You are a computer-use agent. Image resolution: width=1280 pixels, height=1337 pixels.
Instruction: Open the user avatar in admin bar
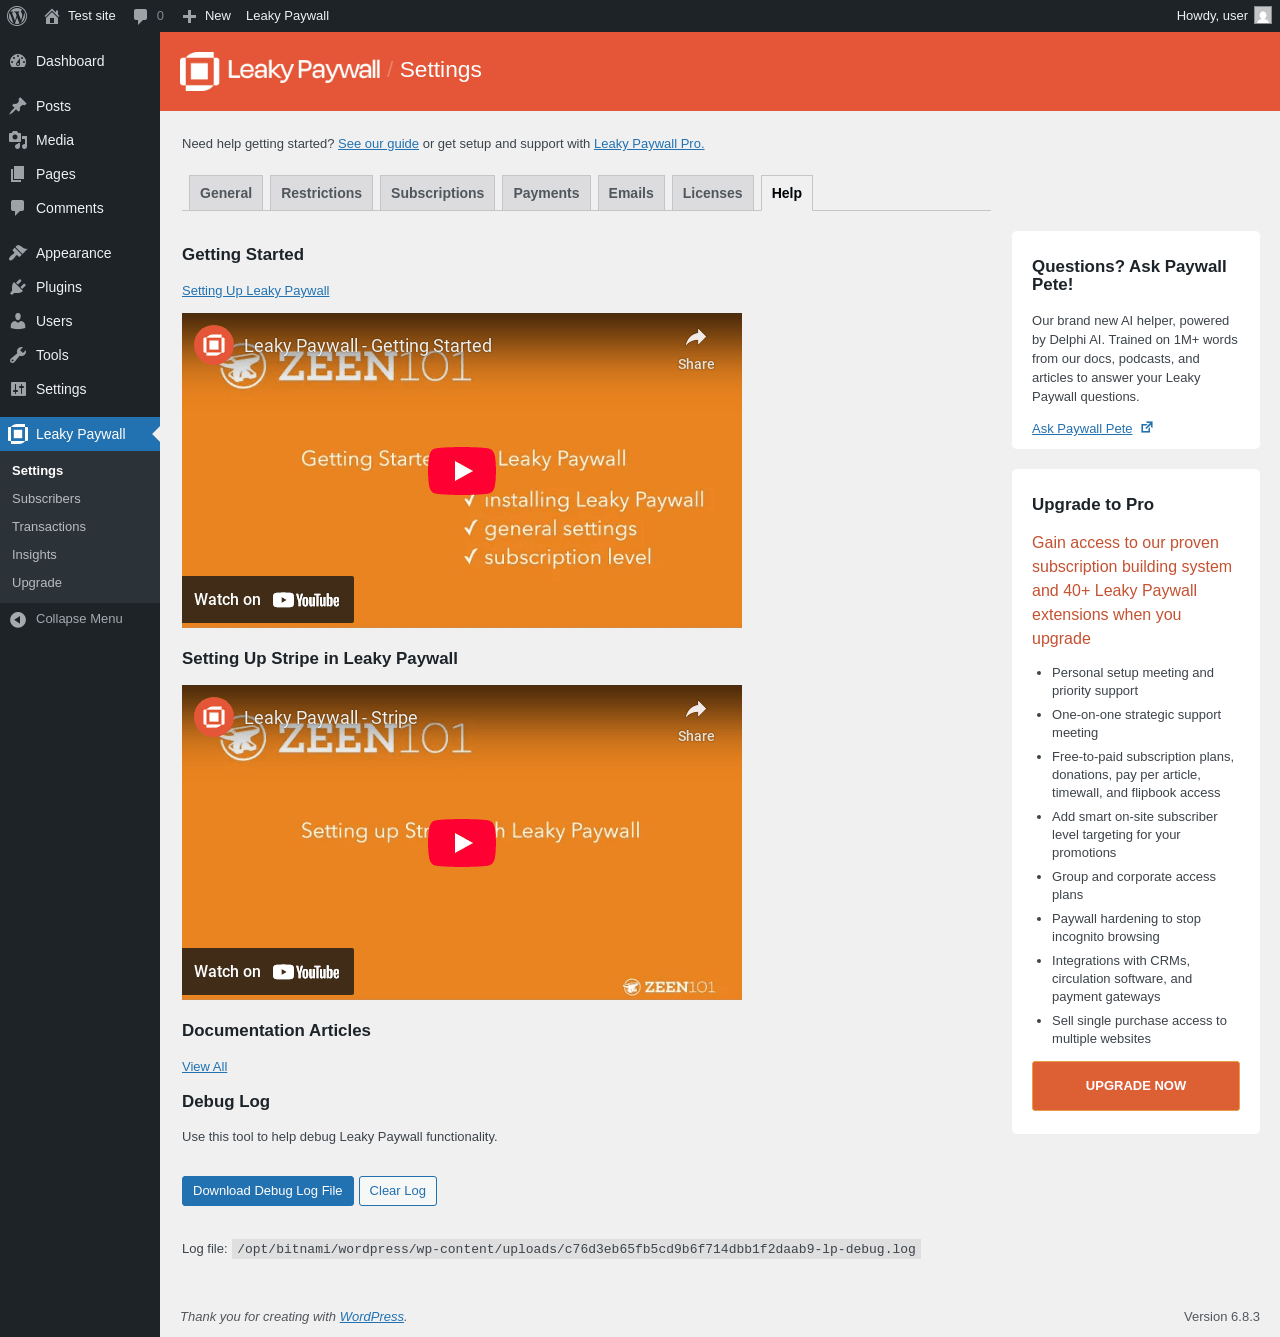pos(1263,16)
